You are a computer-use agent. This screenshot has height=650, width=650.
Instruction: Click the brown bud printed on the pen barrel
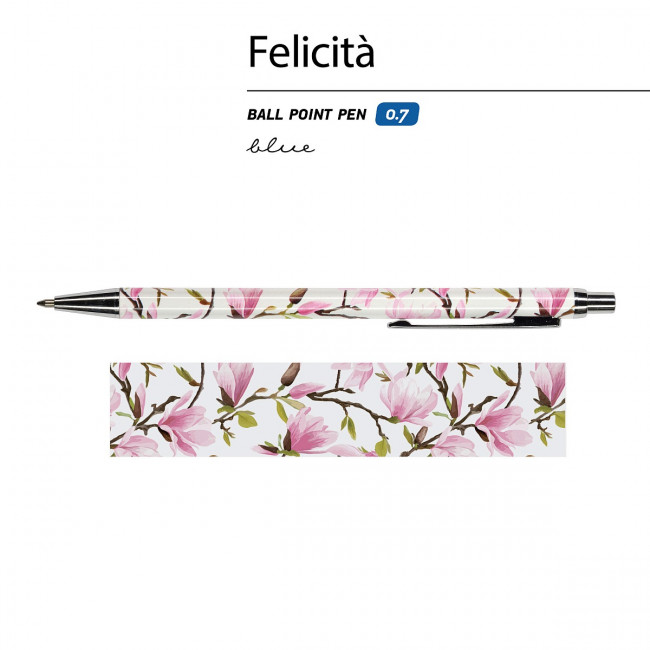click(x=298, y=296)
